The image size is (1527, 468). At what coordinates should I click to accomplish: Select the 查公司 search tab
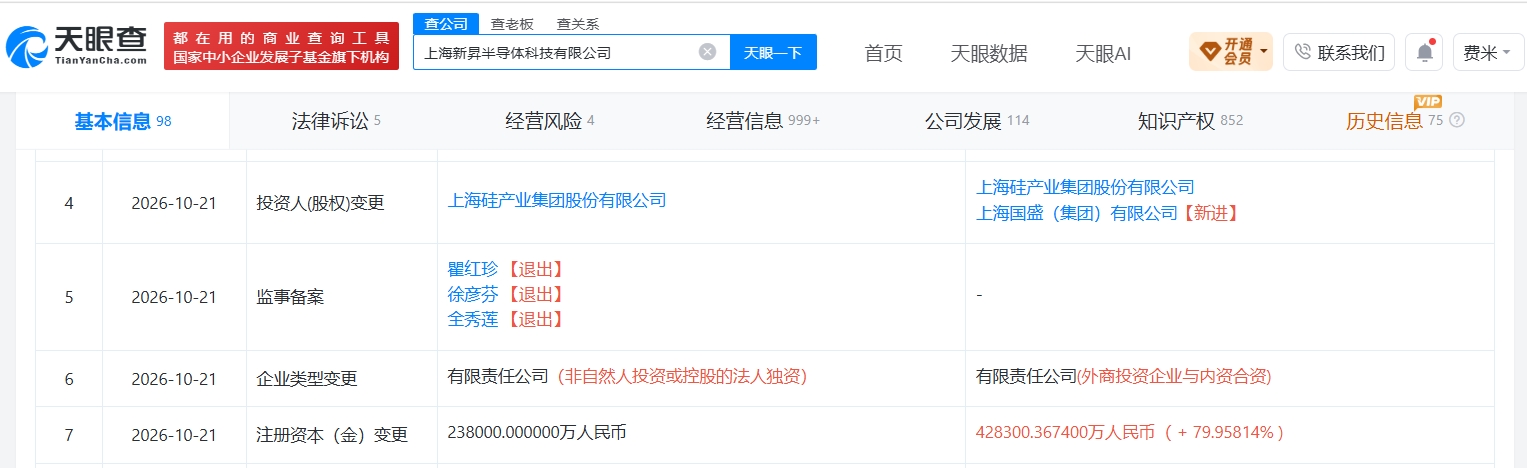pos(445,24)
